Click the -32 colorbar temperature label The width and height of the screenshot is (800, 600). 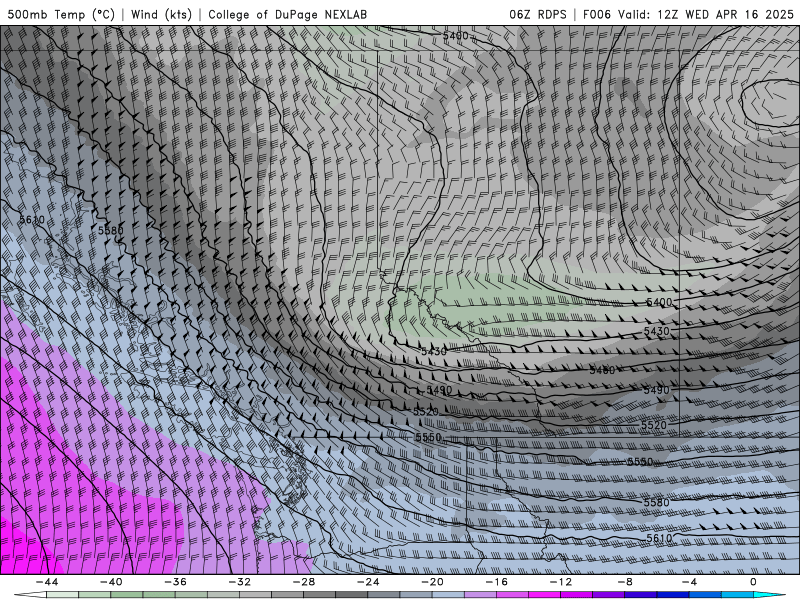pyautogui.click(x=239, y=582)
